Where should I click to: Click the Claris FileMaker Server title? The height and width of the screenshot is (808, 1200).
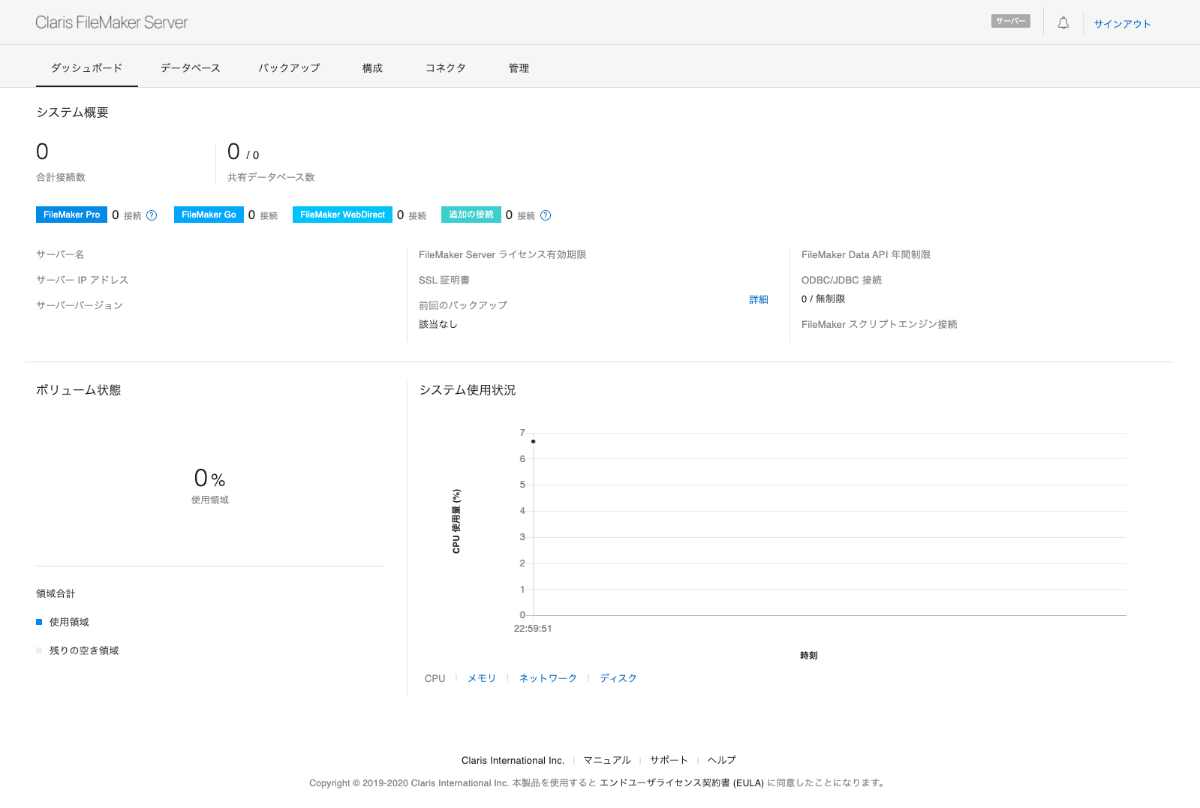(x=111, y=22)
